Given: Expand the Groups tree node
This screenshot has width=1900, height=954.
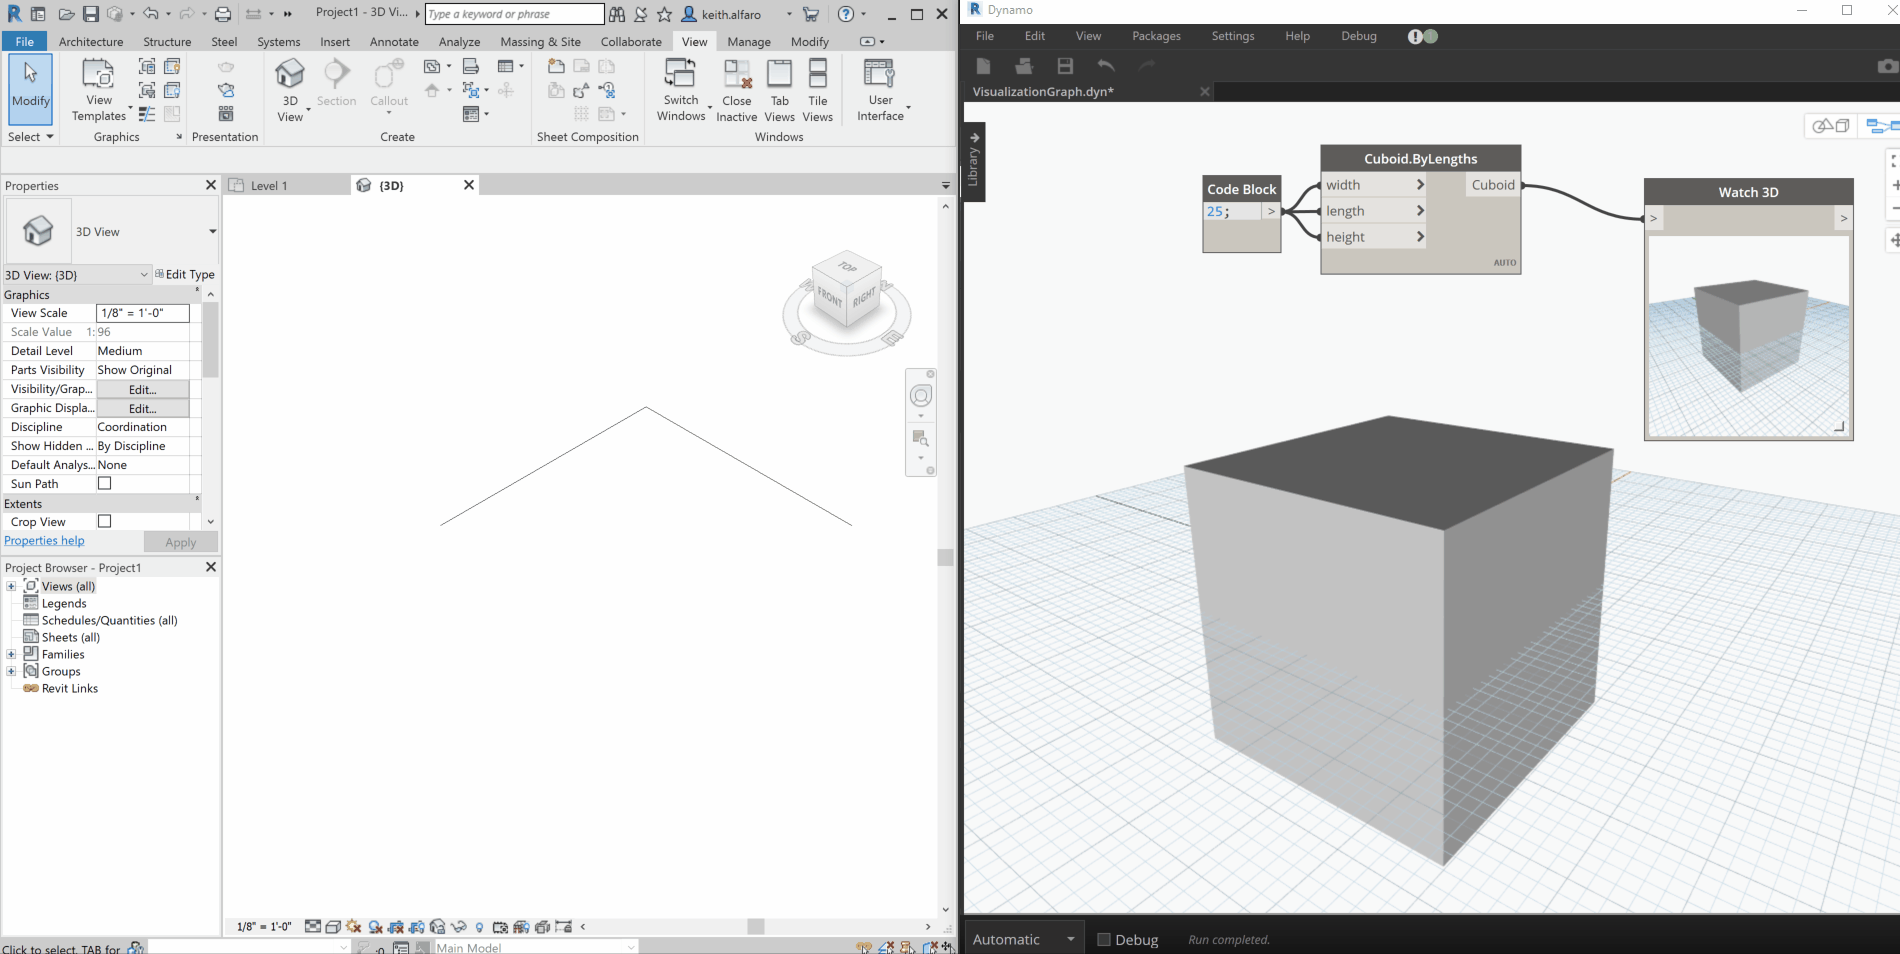Looking at the screenshot, I should 11,671.
